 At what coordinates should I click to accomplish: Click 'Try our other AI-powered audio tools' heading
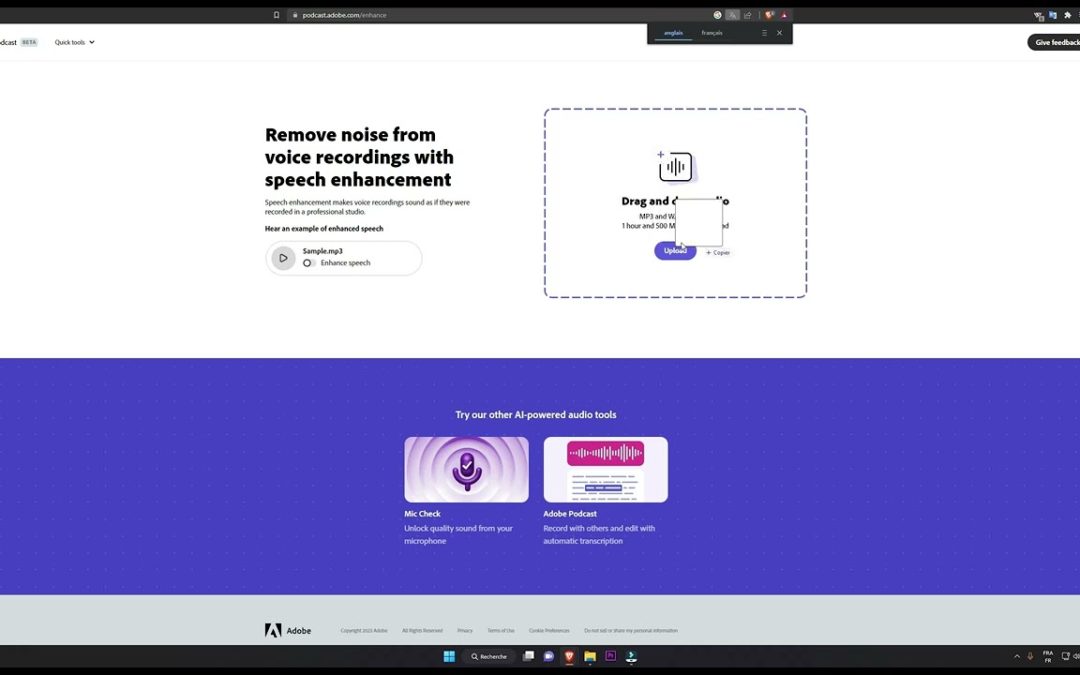pyautogui.click(x=536, y=415)
